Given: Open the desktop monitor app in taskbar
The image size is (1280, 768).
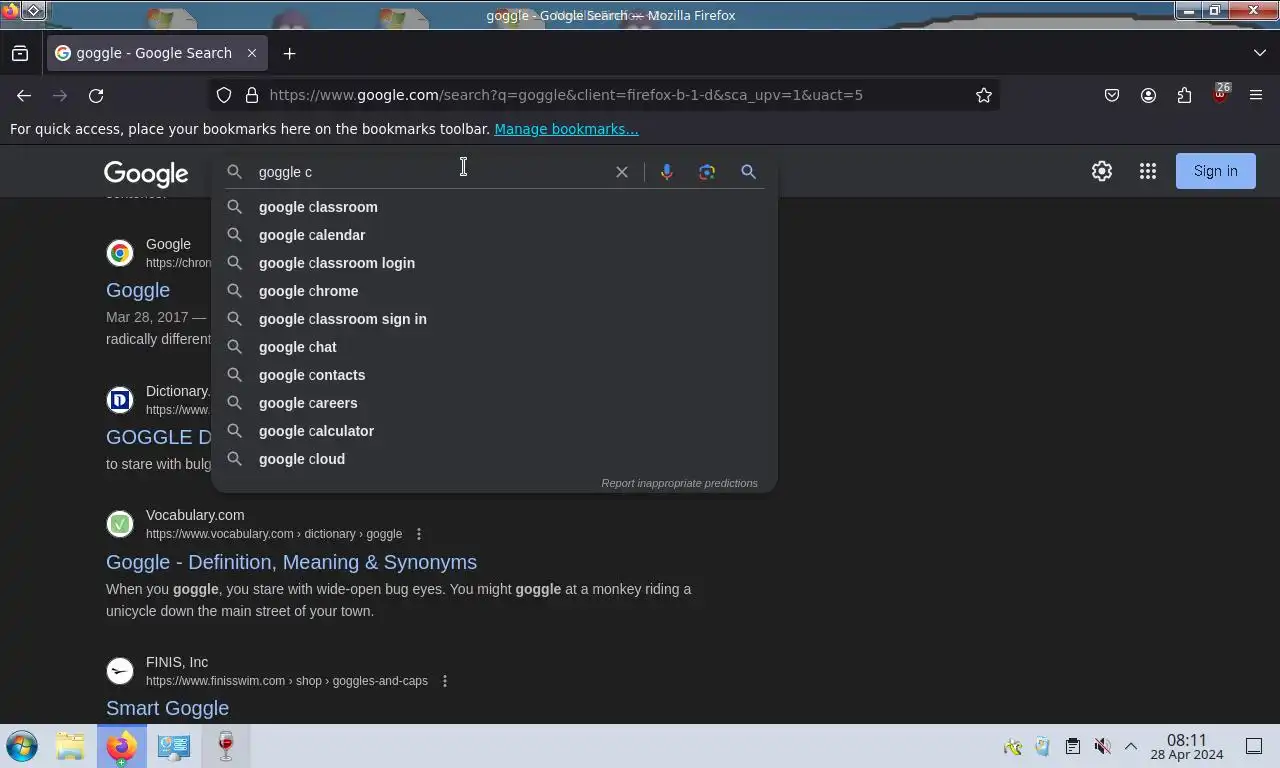Looking at the screenshot, I should (x=173, y=746).
